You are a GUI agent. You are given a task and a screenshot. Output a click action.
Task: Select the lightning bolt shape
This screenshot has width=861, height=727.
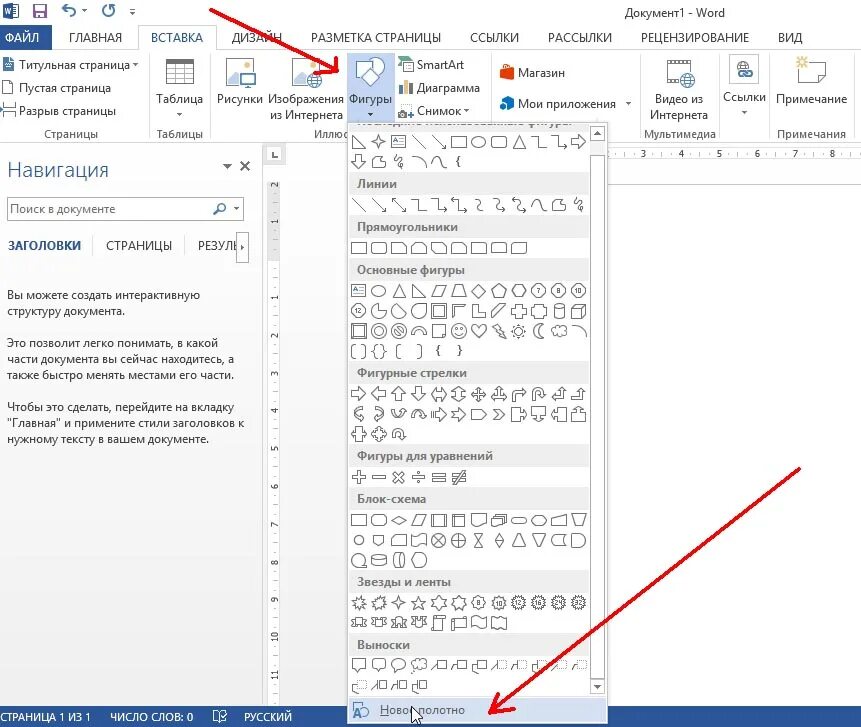point(499,331)
